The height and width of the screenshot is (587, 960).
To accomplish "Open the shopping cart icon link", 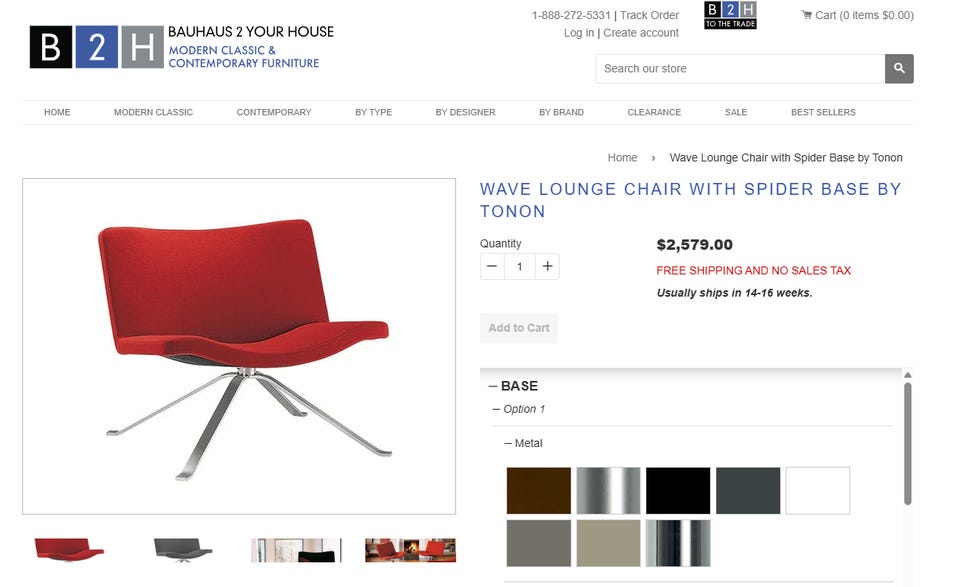I will [857, 15].
